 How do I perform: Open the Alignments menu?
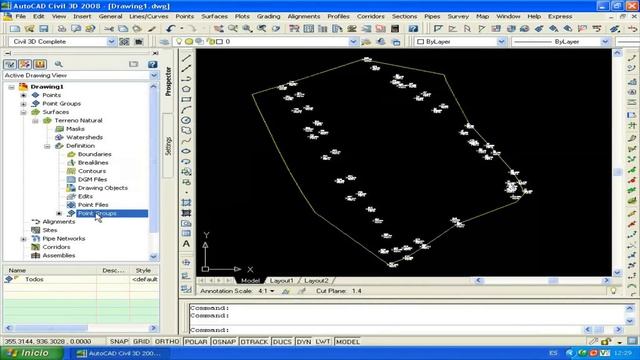tap(304, 16)
